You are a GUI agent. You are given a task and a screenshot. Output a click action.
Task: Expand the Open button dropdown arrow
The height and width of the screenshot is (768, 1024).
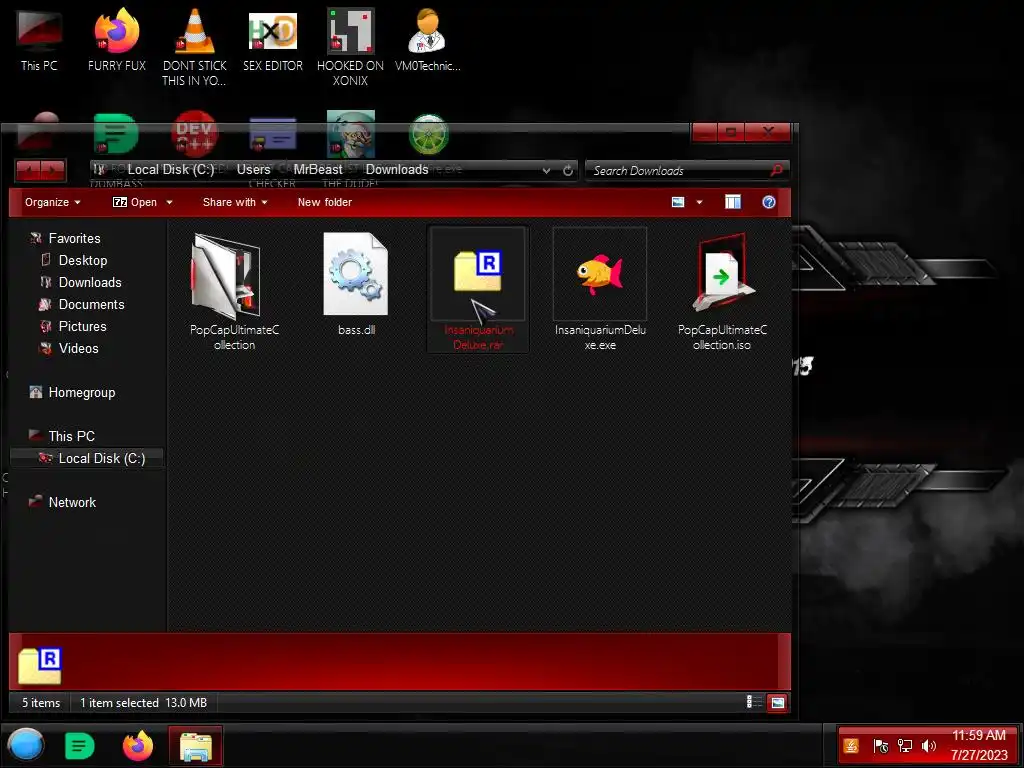click(169, 202)
